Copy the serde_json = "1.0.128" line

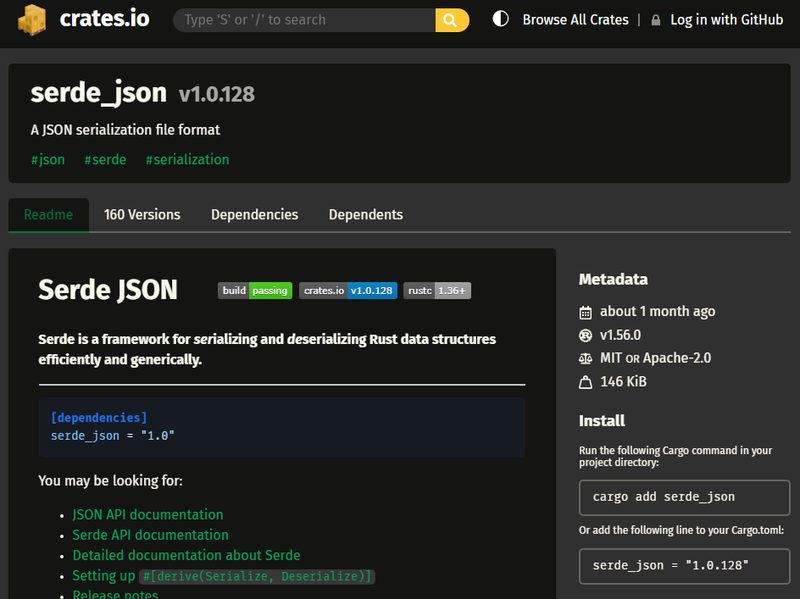(684, 566)
